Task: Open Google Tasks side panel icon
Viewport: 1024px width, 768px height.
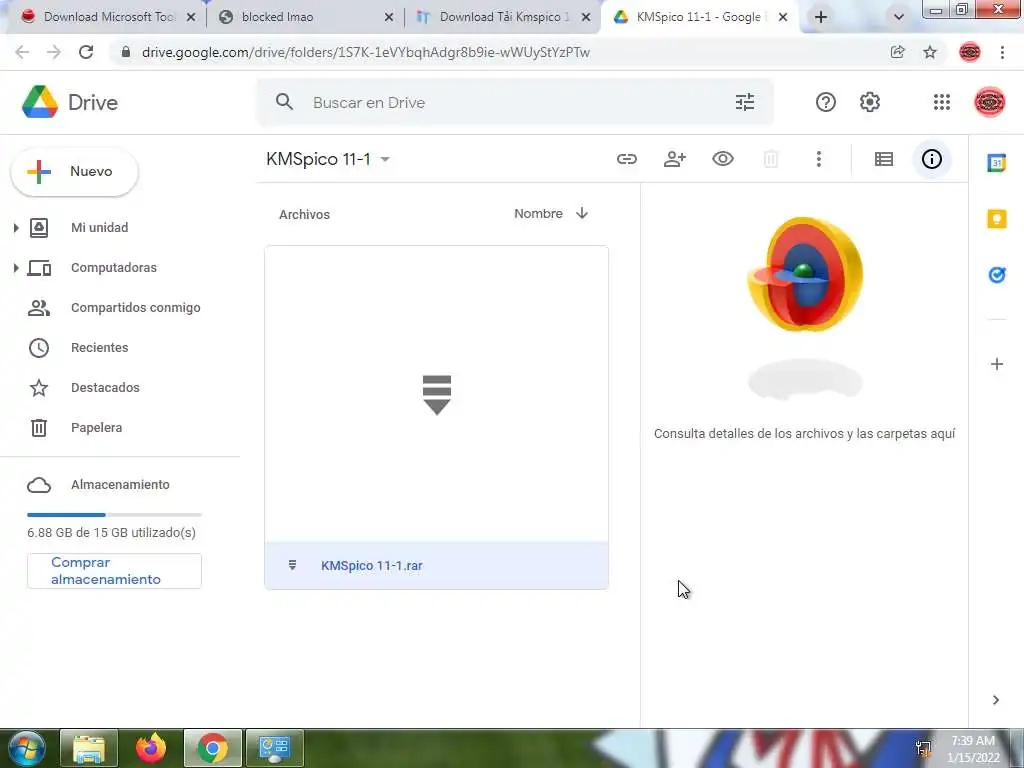Action: 997,275
